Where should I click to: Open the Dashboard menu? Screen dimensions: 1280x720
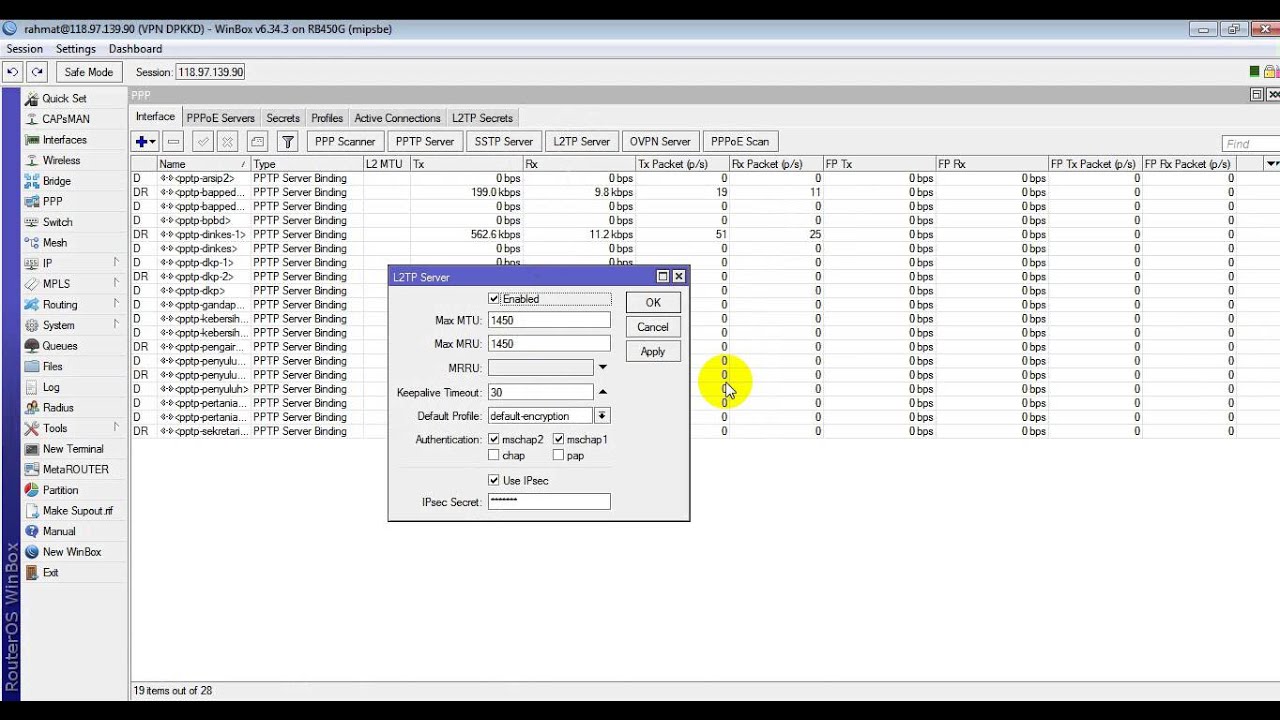point(135,49)
